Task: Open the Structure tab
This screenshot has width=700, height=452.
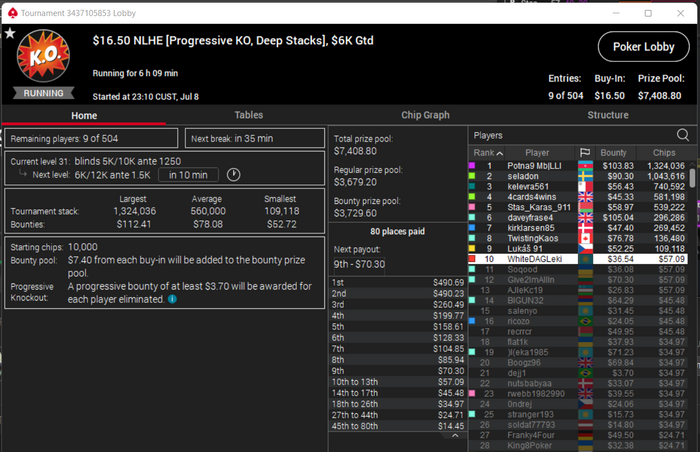Action: (608, 115)
